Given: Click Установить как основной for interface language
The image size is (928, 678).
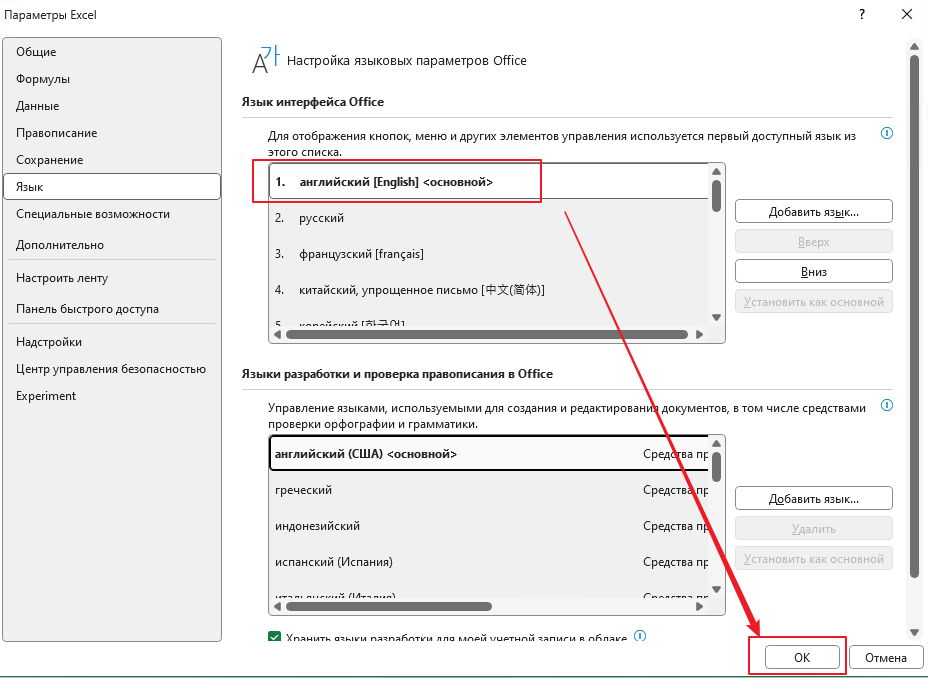Looking at the screenshot, I should click(x=814, y=302).
